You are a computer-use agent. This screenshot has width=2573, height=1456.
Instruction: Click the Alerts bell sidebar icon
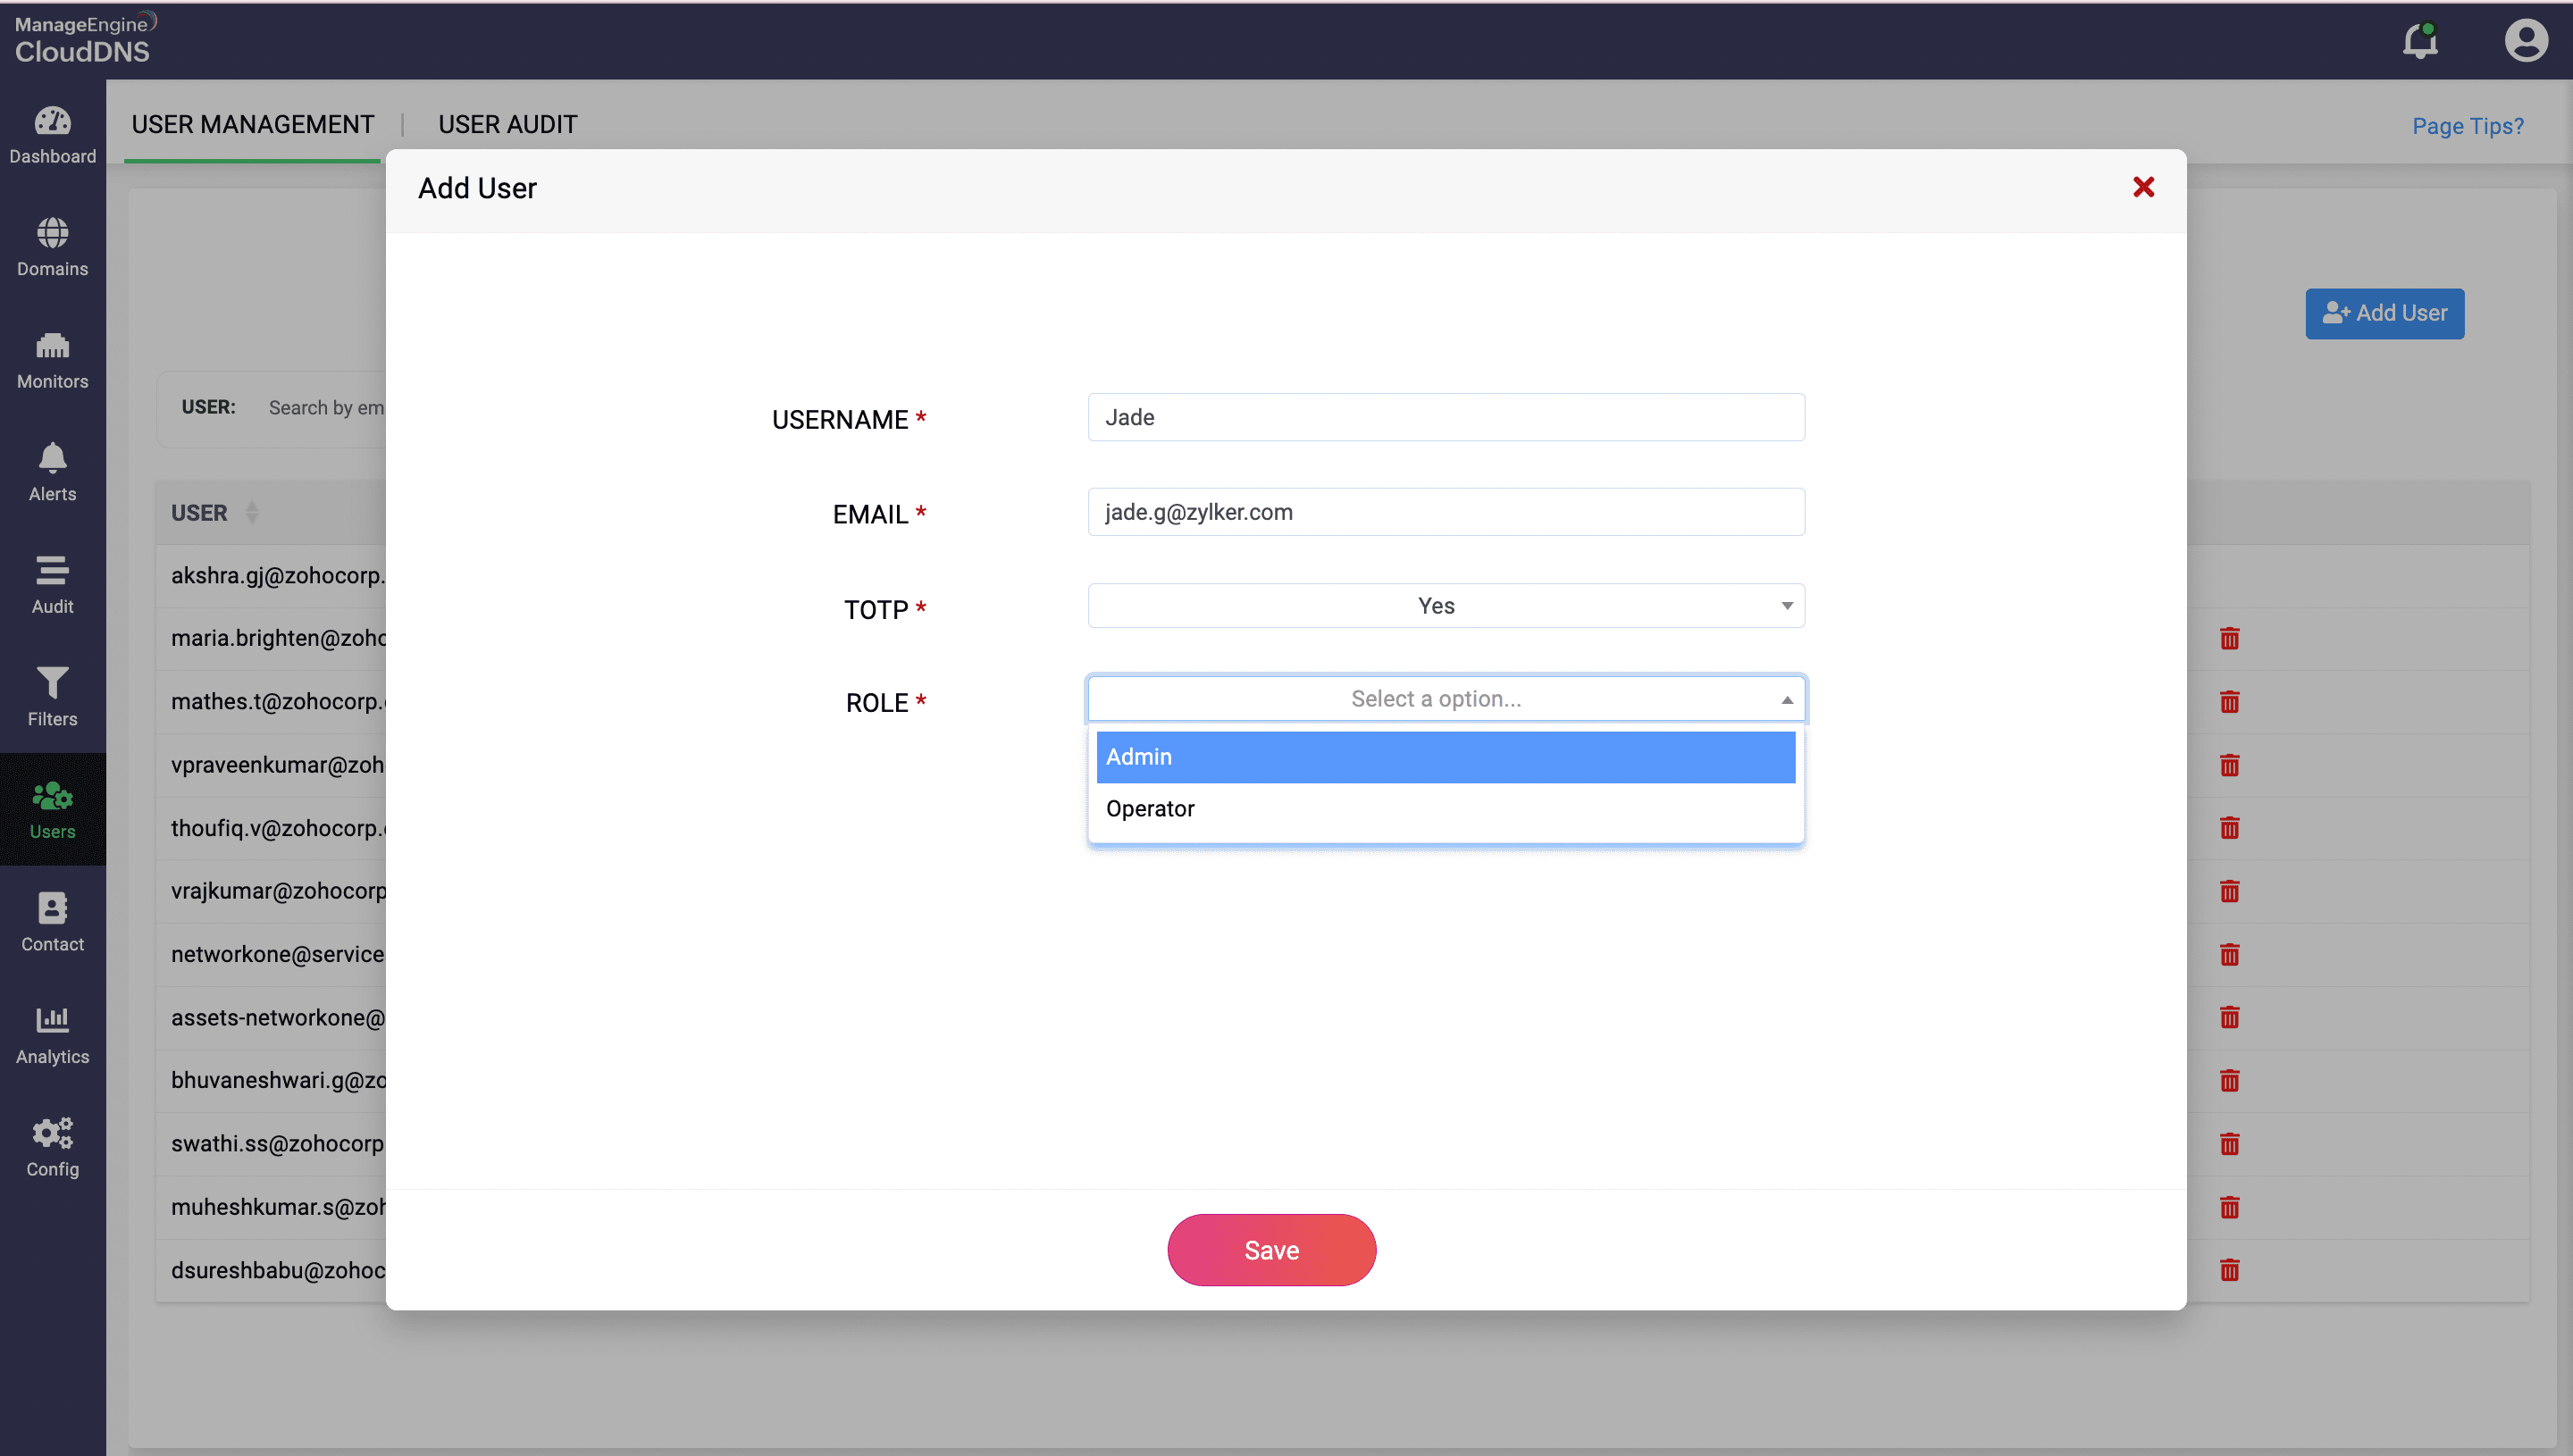click(52, 472)
